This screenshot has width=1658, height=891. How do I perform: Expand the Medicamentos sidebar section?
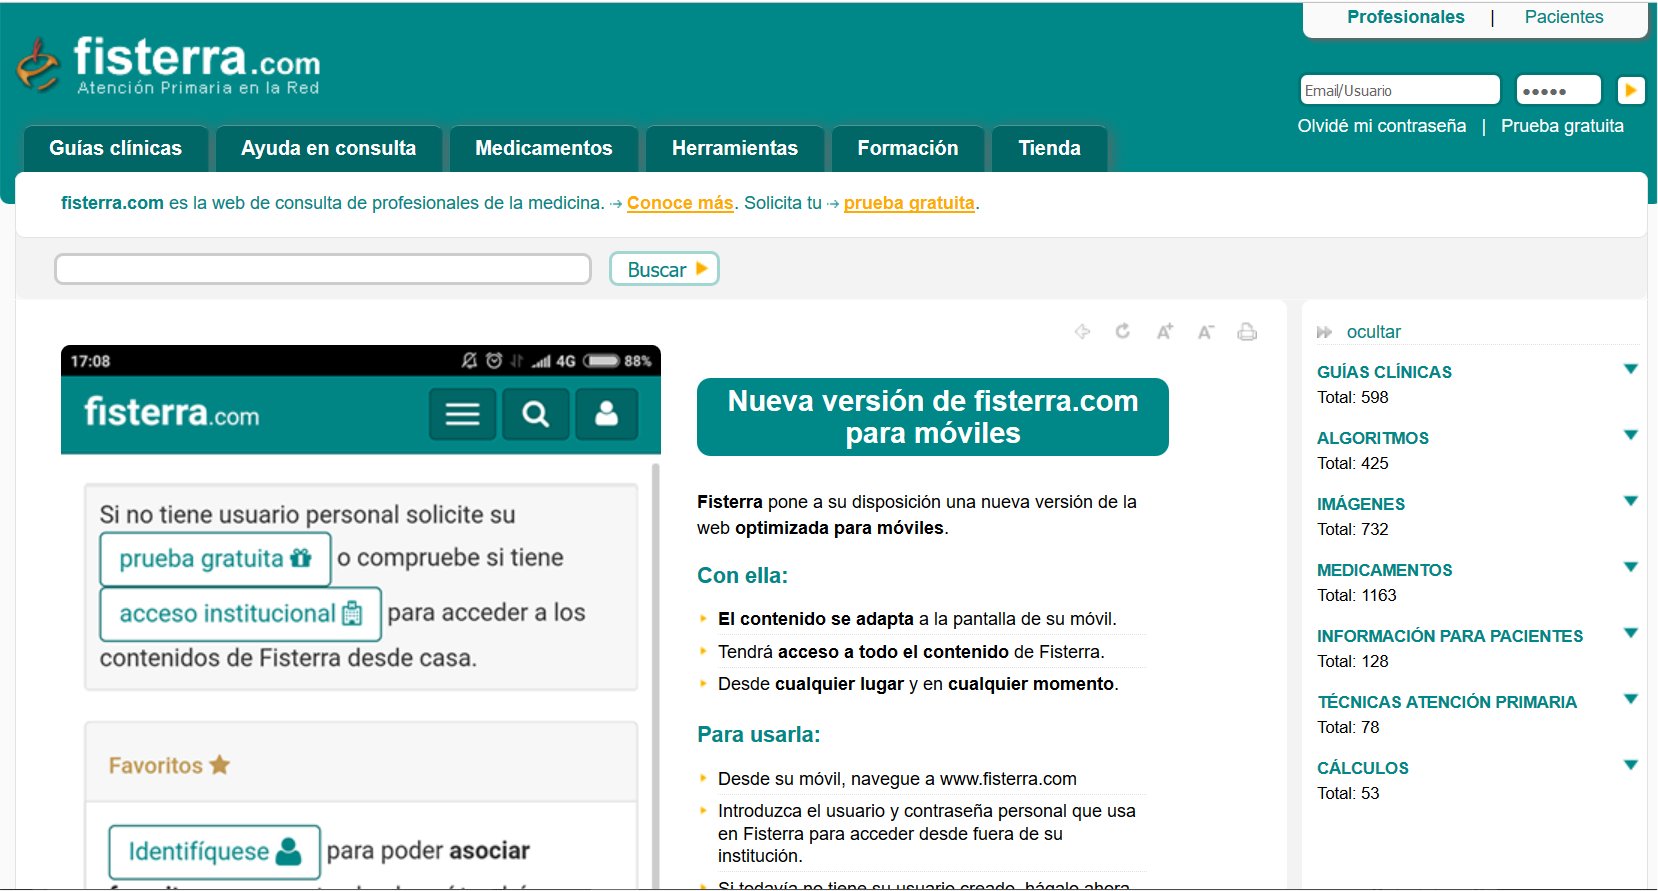coord(1631,568)
